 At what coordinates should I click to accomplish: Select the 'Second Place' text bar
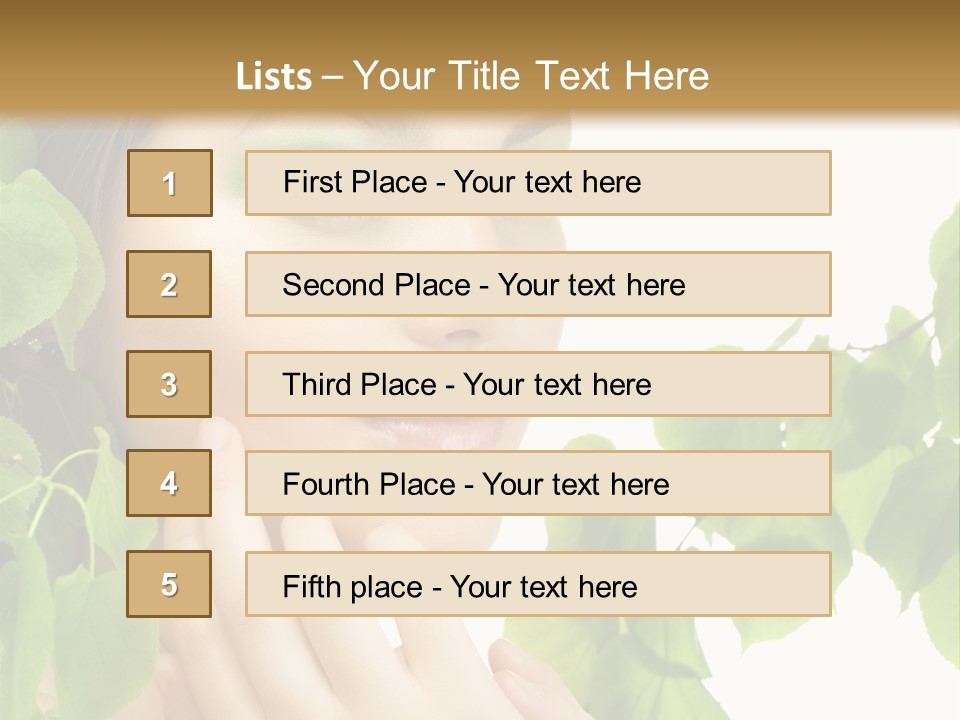coord(538,284)
